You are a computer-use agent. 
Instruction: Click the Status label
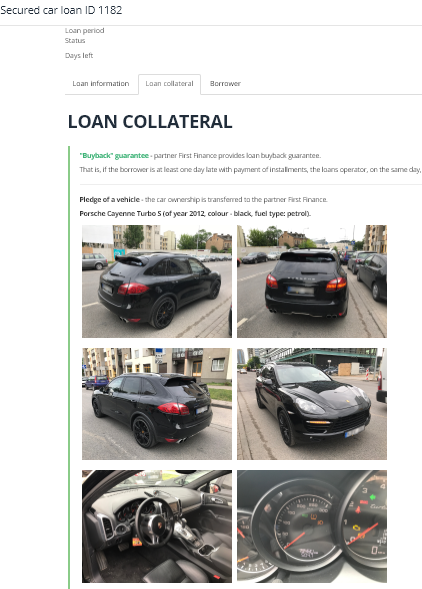coord(75,41)
